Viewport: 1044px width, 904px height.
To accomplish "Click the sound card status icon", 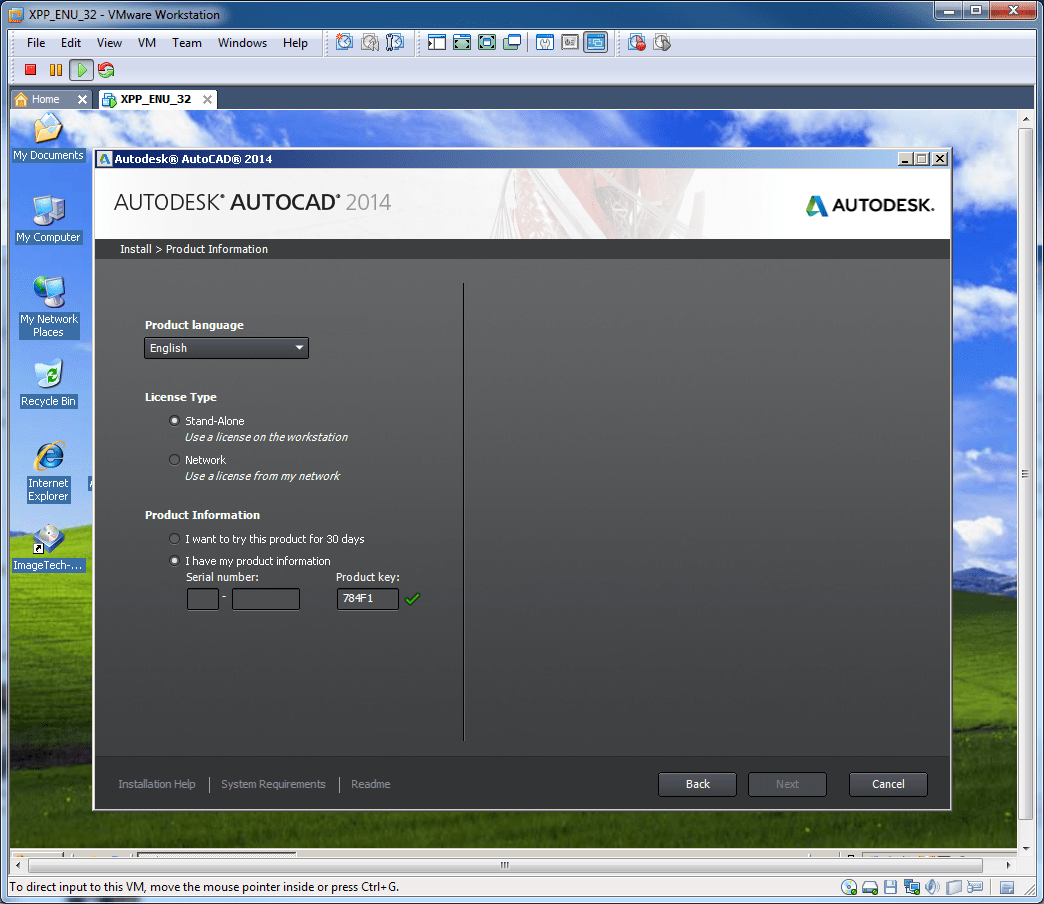I will click(932, 887).
